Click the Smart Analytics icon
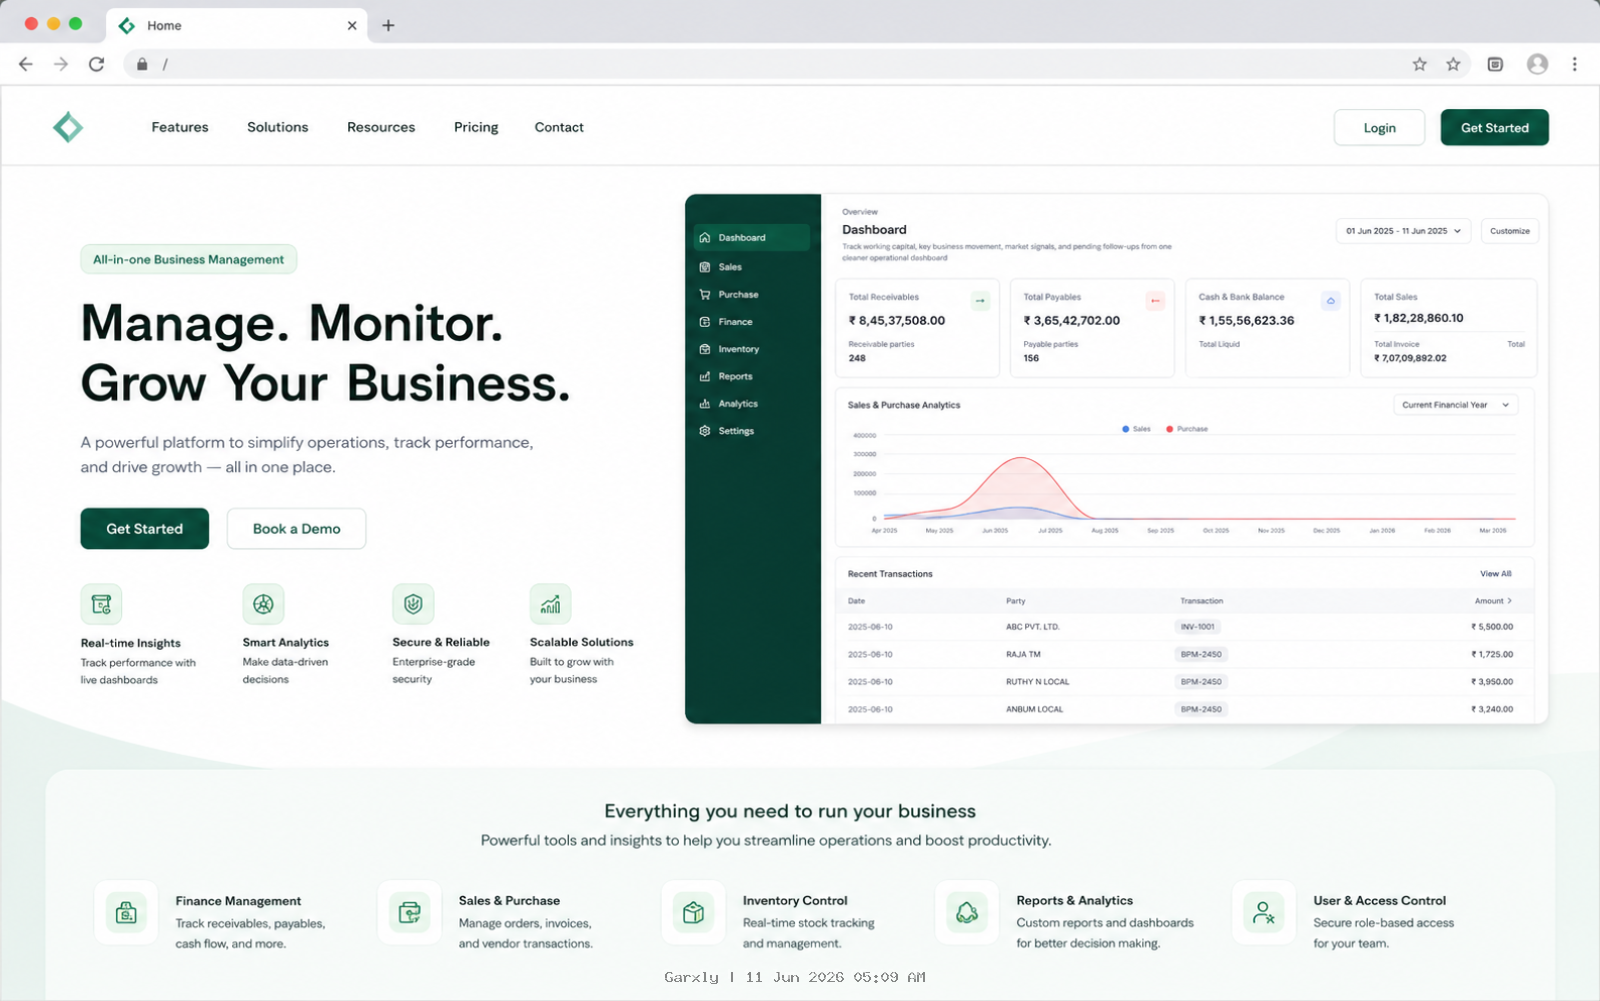This screenshot has width=1600, height=1001. [x=263, y=604]
